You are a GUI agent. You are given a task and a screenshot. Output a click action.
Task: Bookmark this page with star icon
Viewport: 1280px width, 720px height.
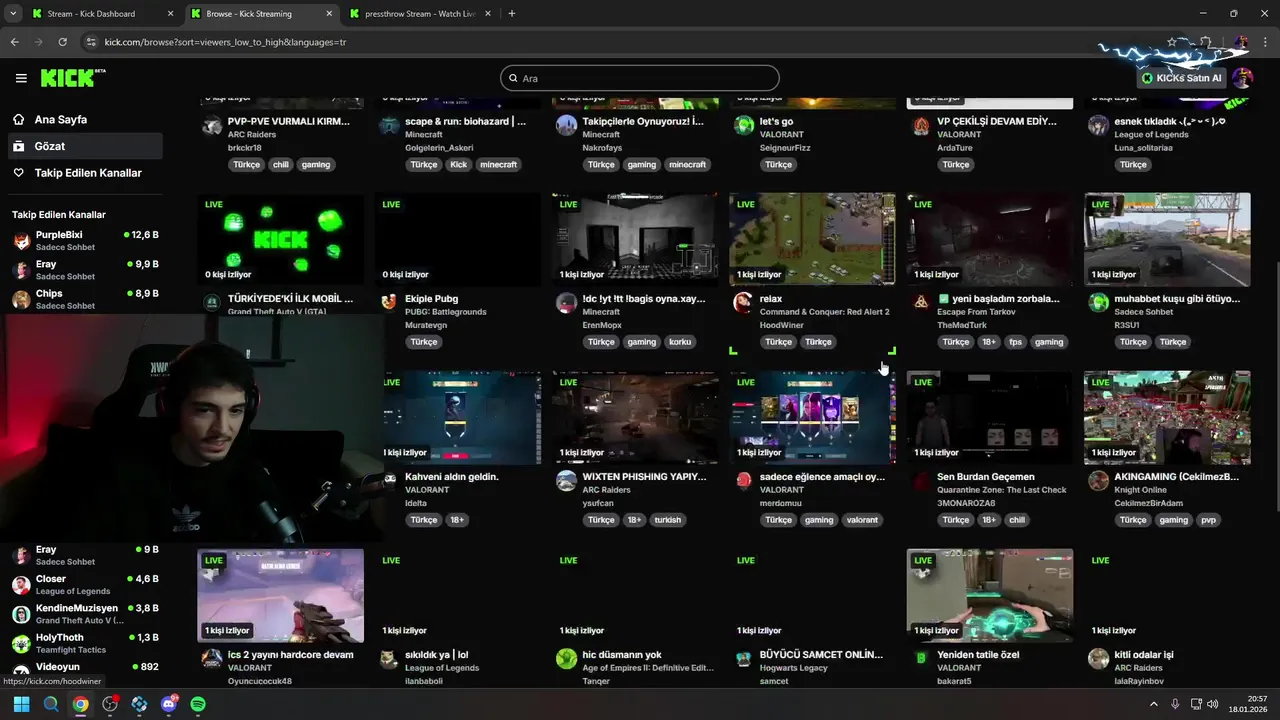[1172, 42]
